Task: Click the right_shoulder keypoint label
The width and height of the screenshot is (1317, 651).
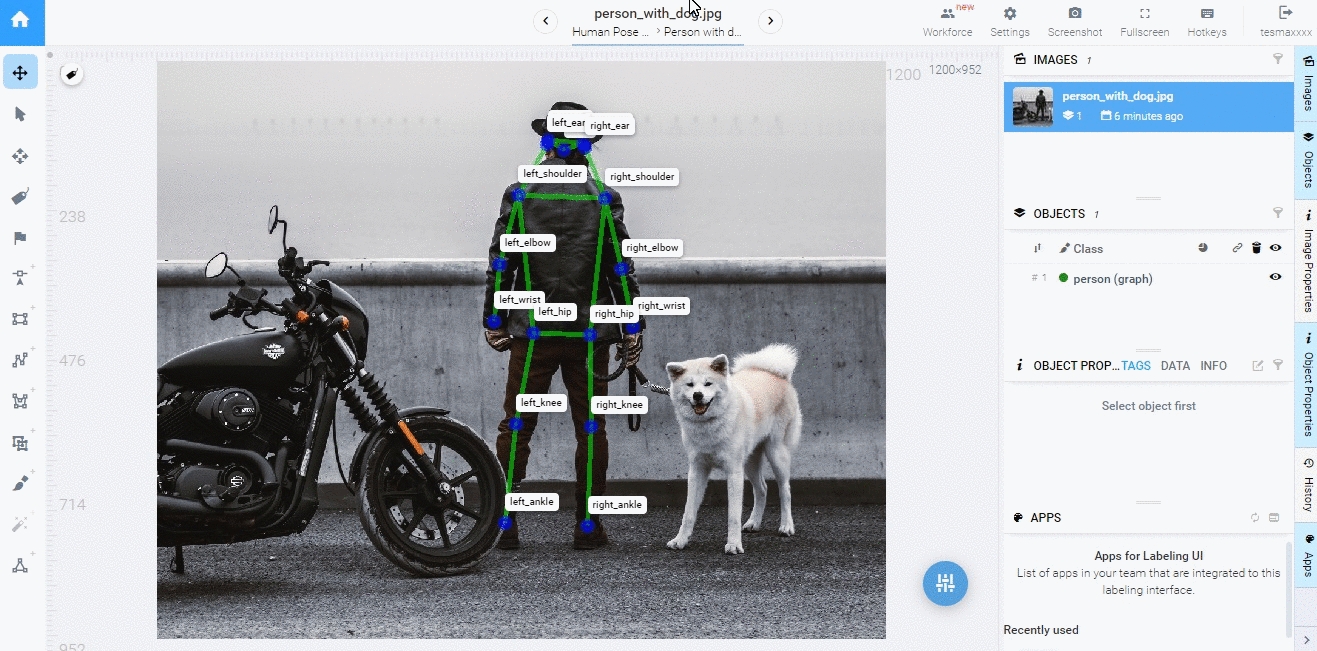Action: tap(642, 177)
